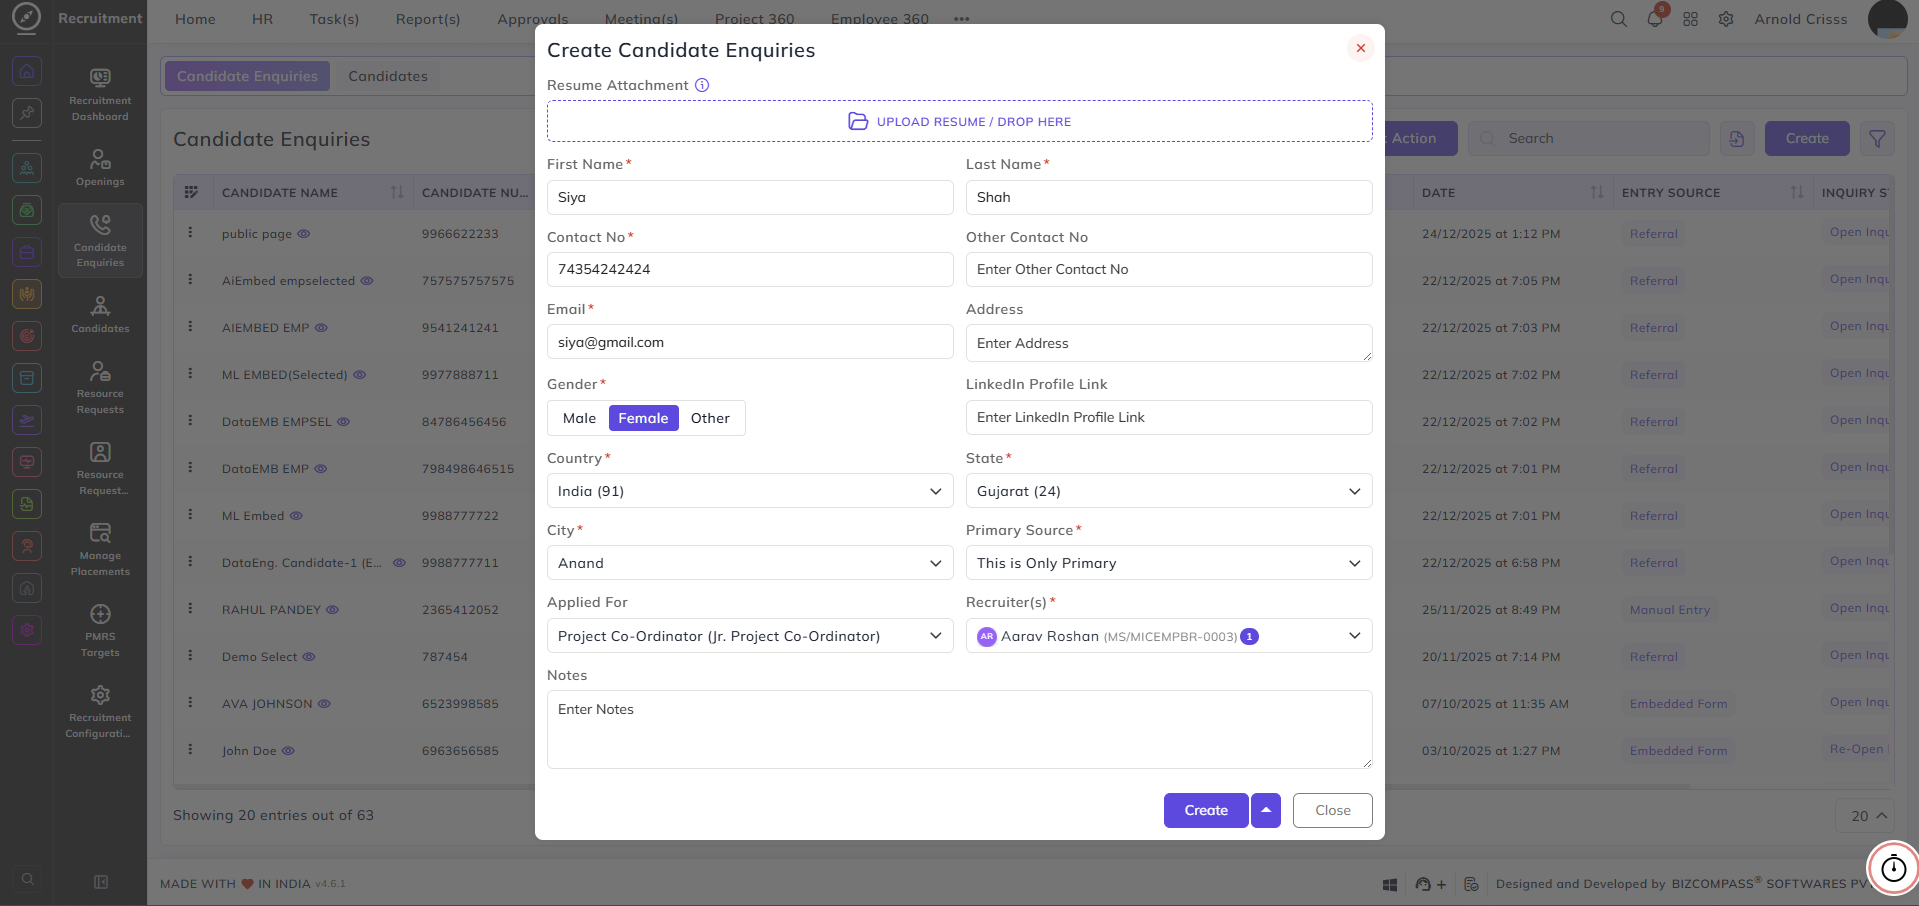
Task: Open Resource Requests sidebar item
Action: (100, 387)
